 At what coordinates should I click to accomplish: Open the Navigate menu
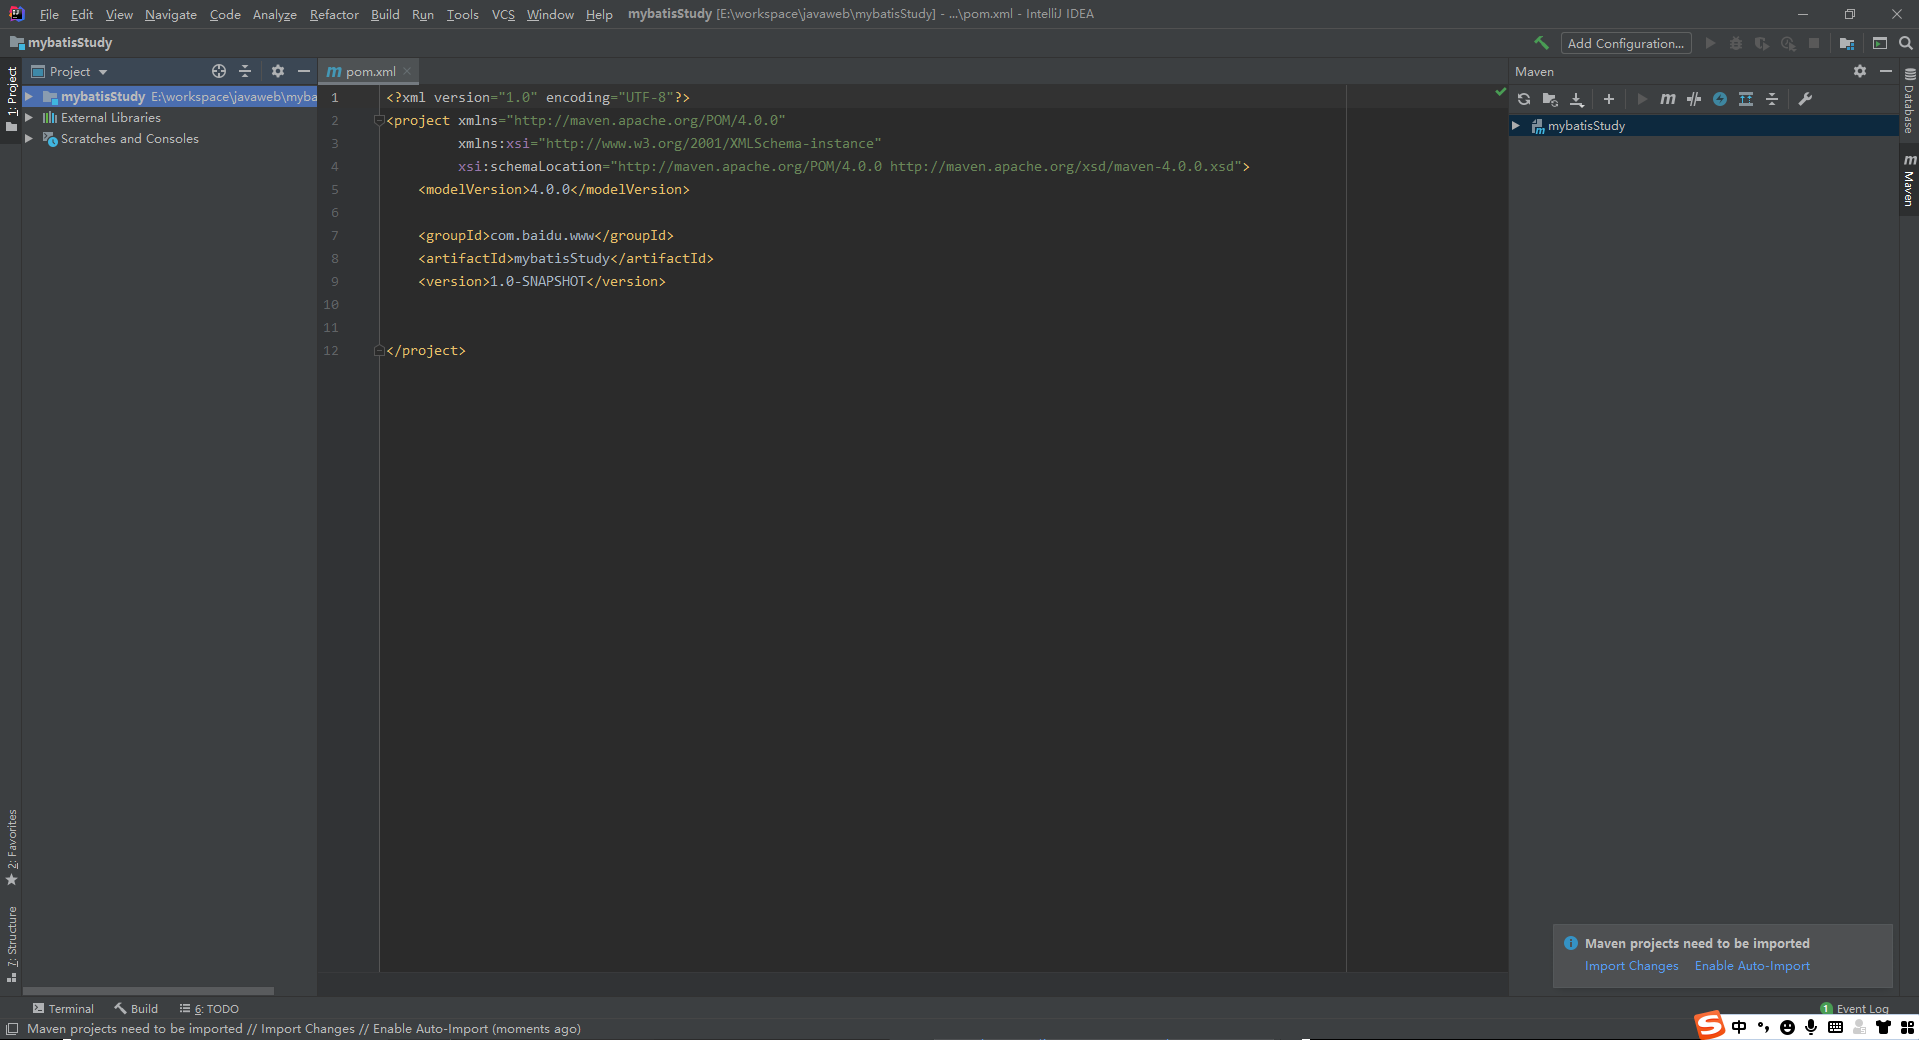click(171, 14)
